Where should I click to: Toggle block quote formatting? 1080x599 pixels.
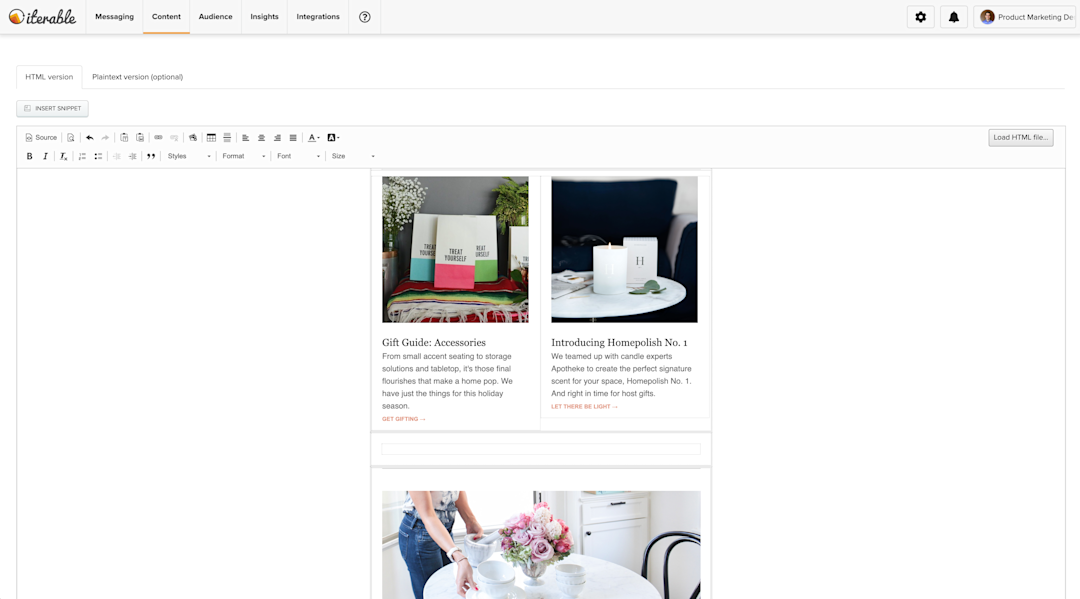click(x=151, y=156)
